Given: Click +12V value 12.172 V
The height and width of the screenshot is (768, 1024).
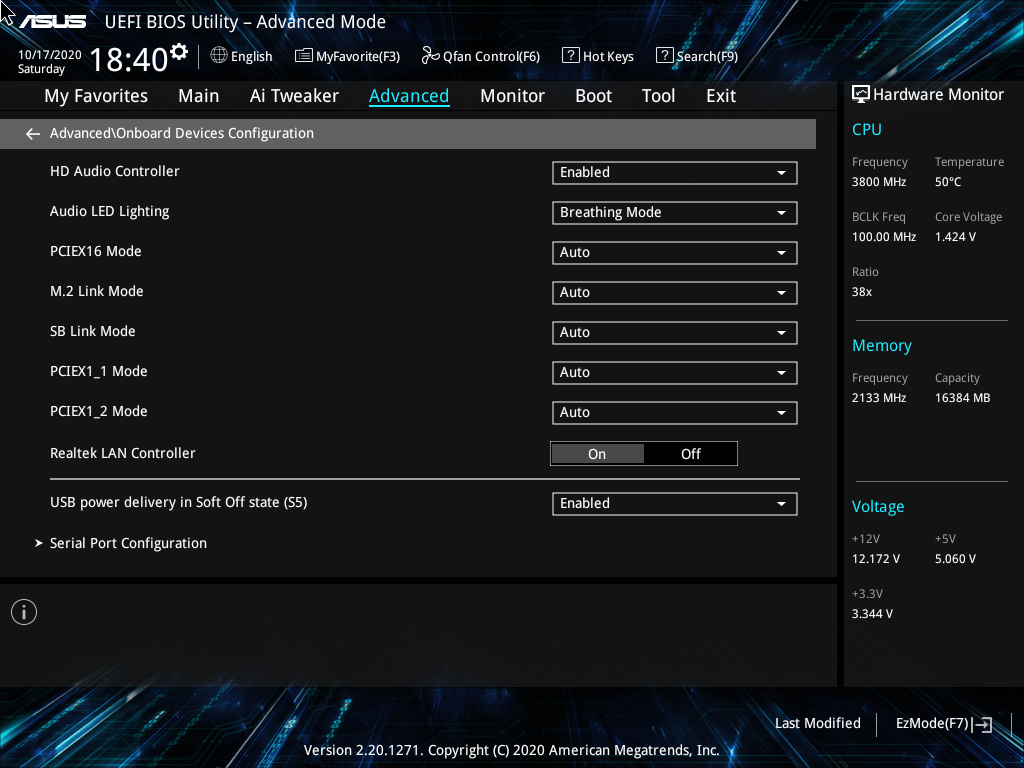Looking at the screenshot, I should coord(876,559).
